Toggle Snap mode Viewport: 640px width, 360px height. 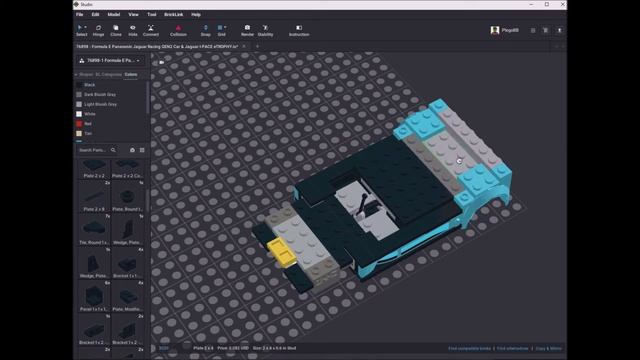tap(206, 30)
